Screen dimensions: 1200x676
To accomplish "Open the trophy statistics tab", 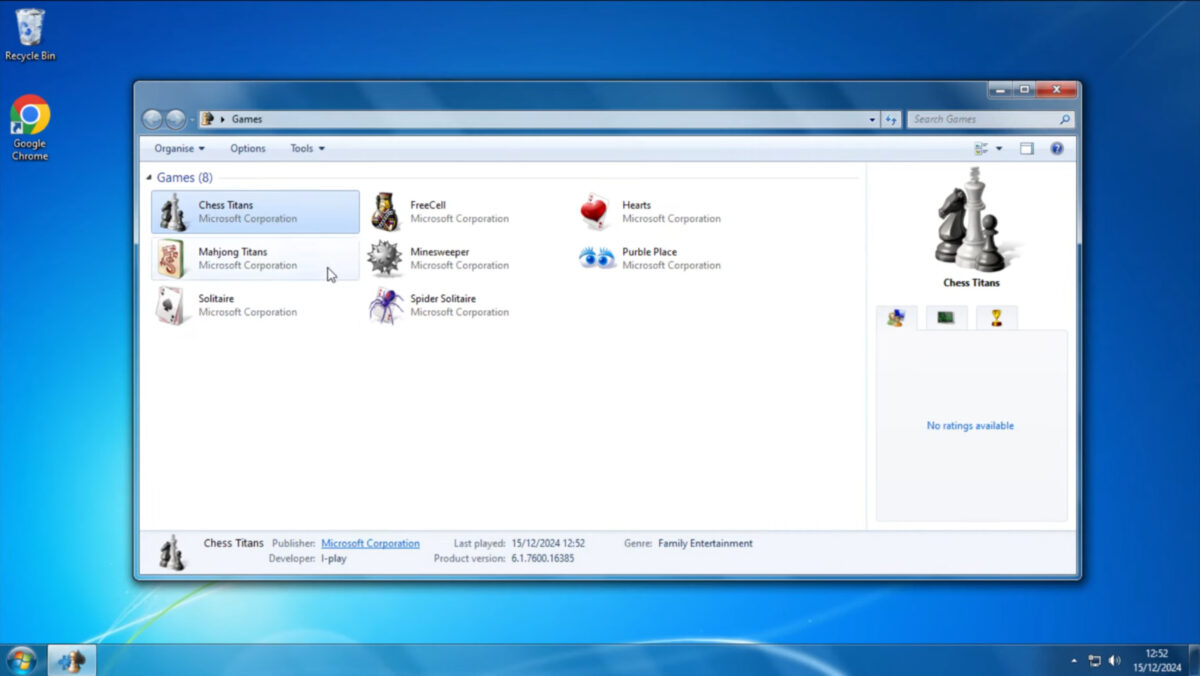I will pyautogui.click(x=997, y=318).
